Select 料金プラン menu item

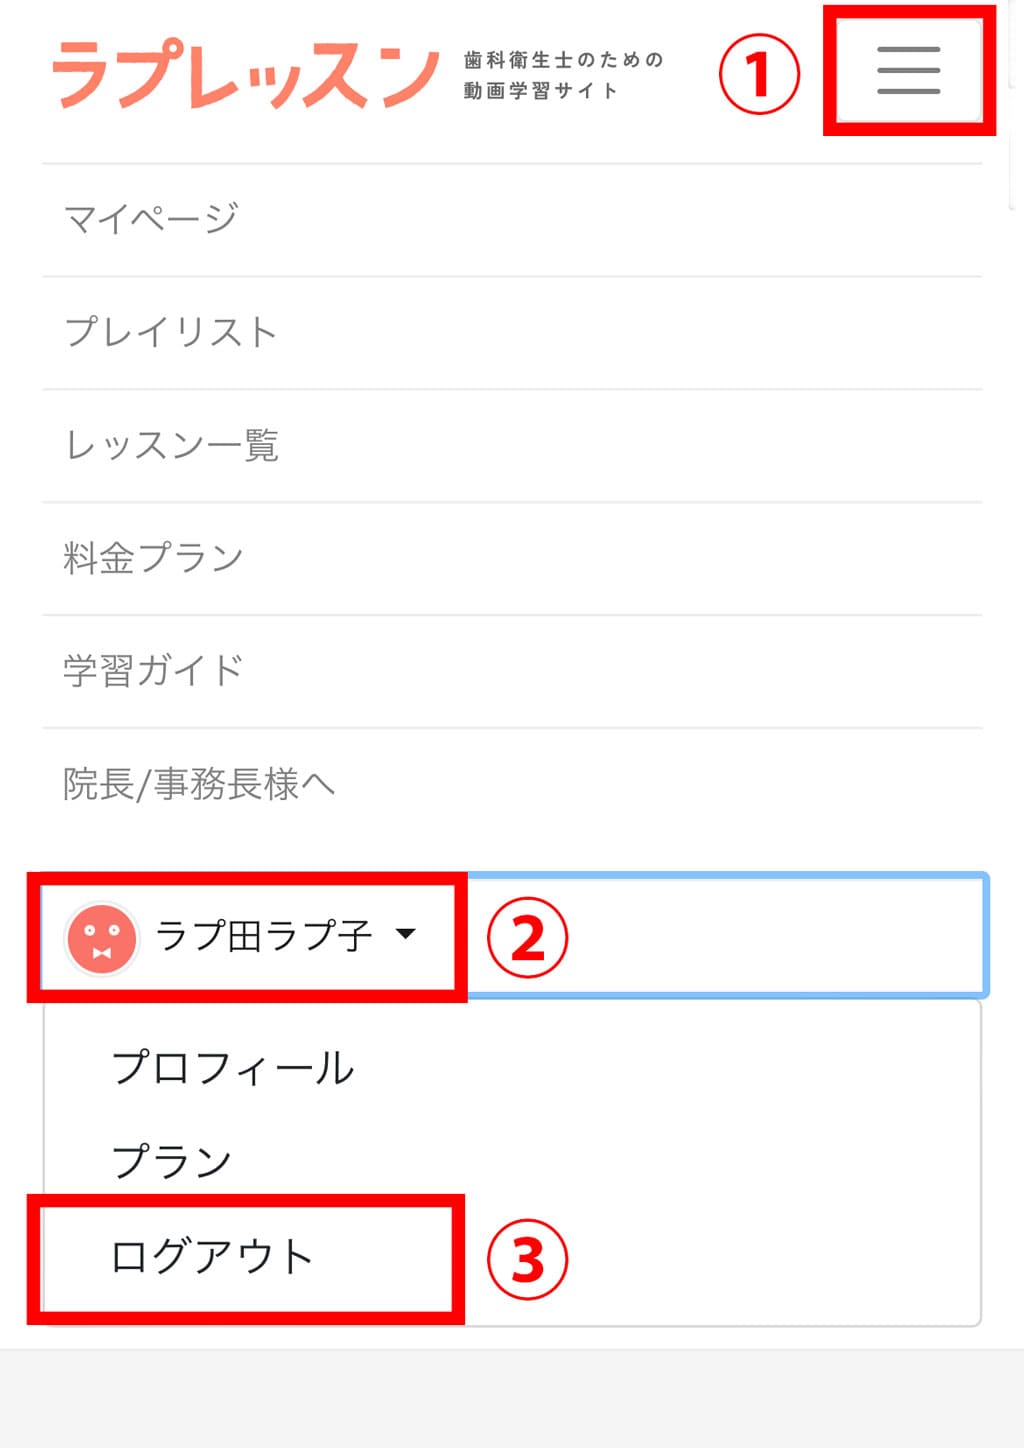[x=153, y=558]
